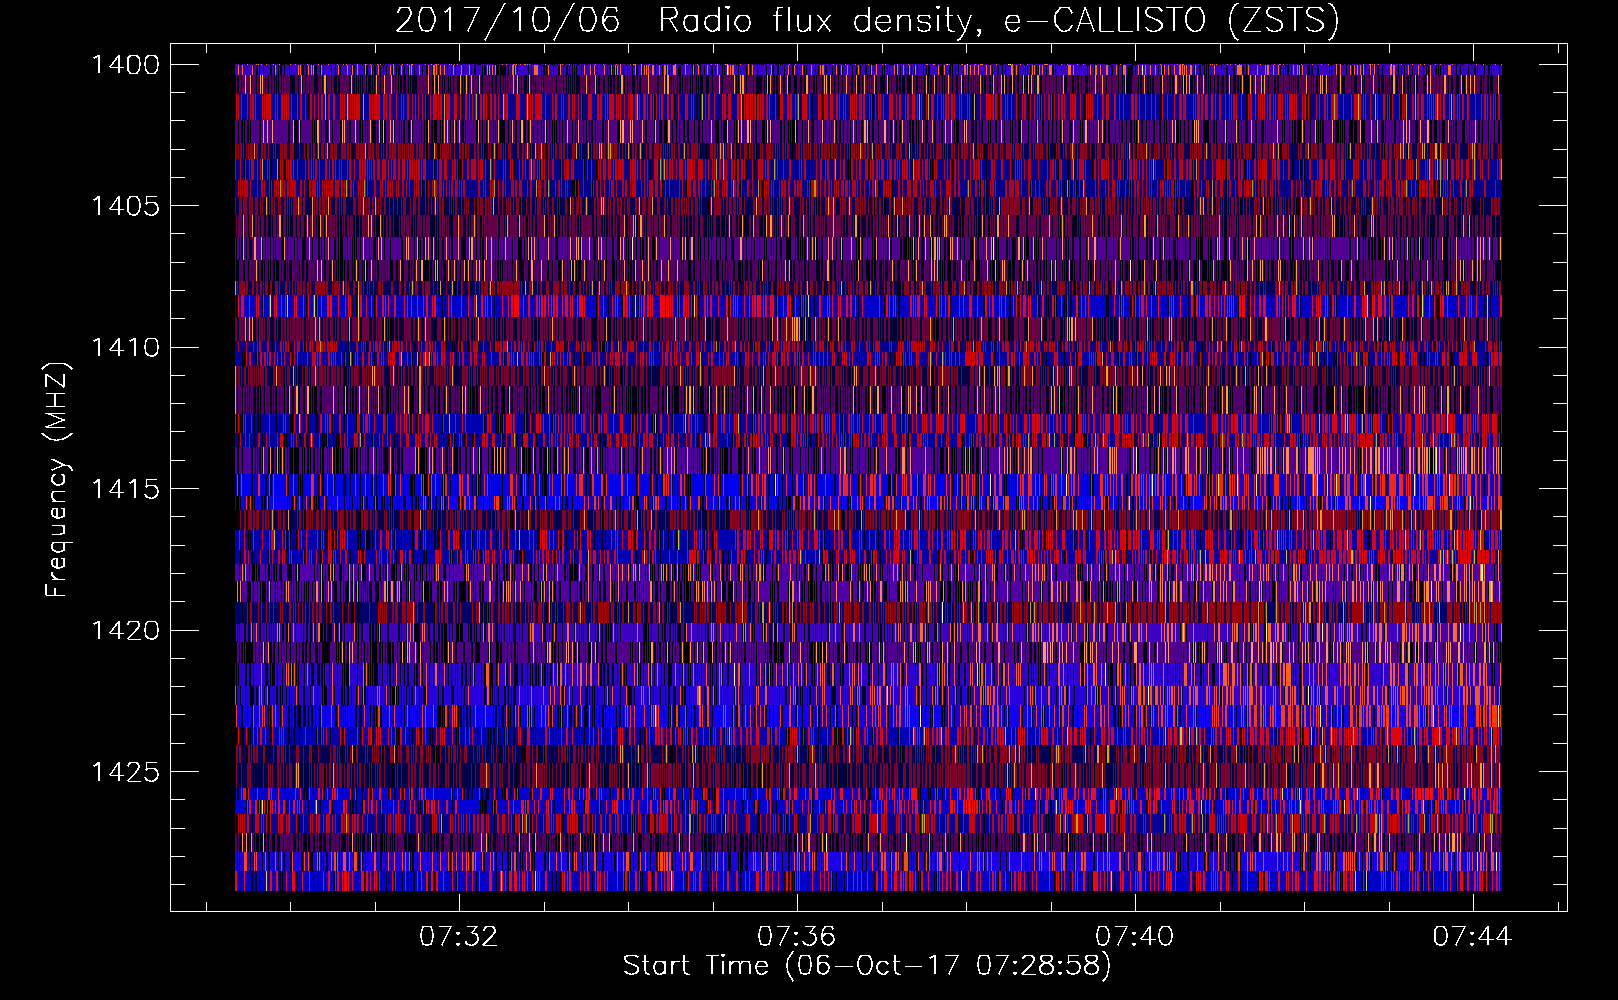Click the plot title '2017/10/06 Radio flux density, e-CALLISTO (ZSTS)'
Image resolution: width=1618 pixels, height=1000 pixels.
point(867,20)
